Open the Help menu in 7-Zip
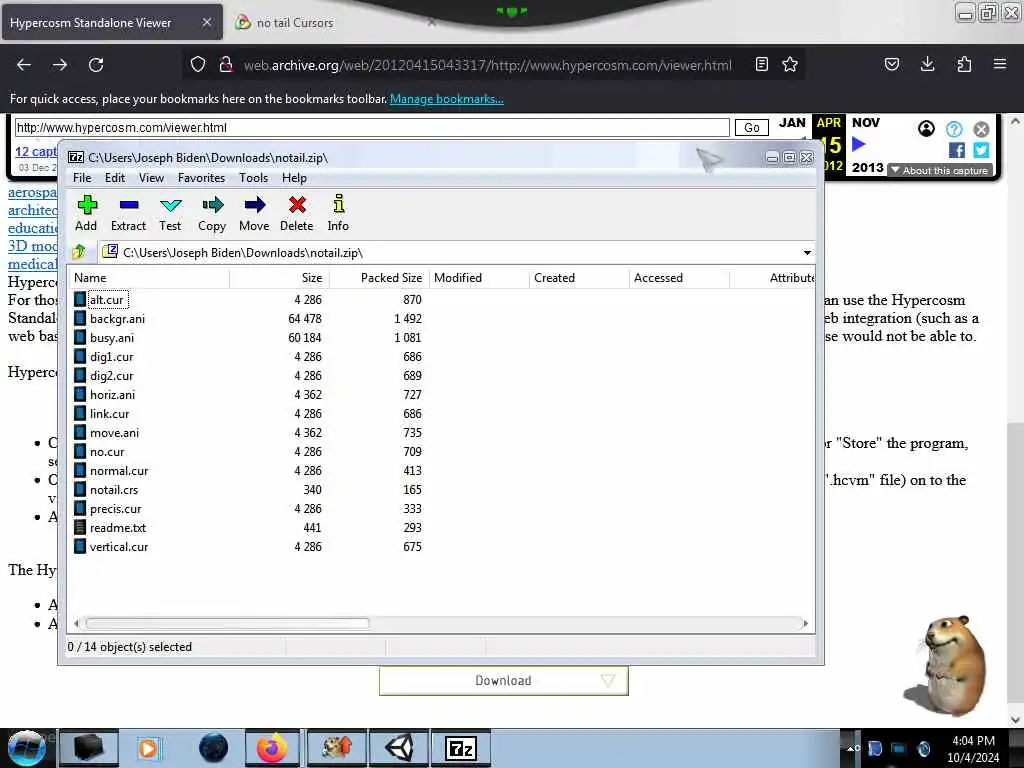 (295, 178)
